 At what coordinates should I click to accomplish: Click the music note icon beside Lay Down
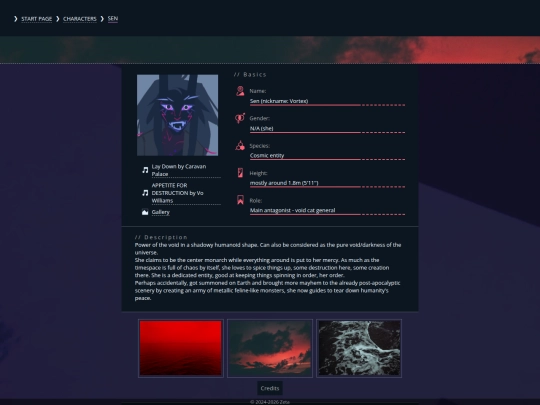[x=145, y=170]
